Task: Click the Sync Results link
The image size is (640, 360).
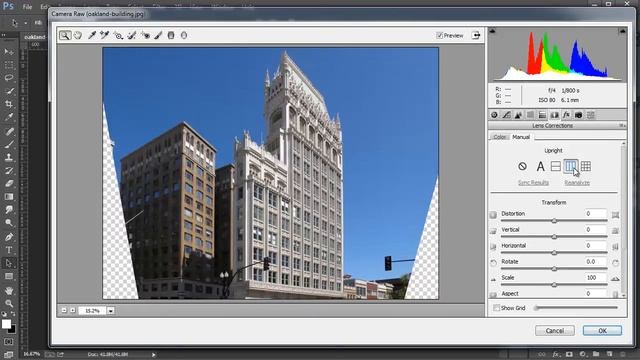Action: click(x=533, y=182)
